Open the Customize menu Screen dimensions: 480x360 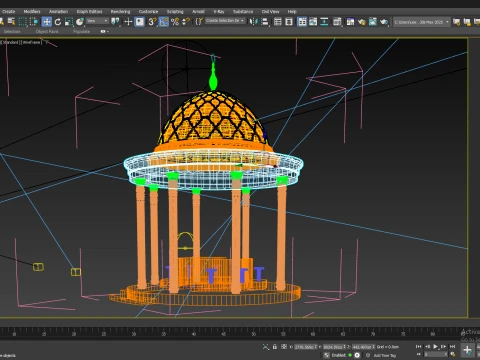(148, 12)
